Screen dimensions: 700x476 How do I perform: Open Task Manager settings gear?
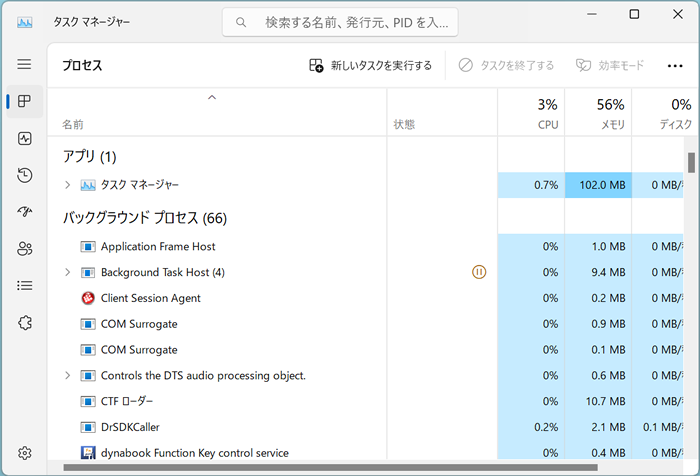coord(24,453)
